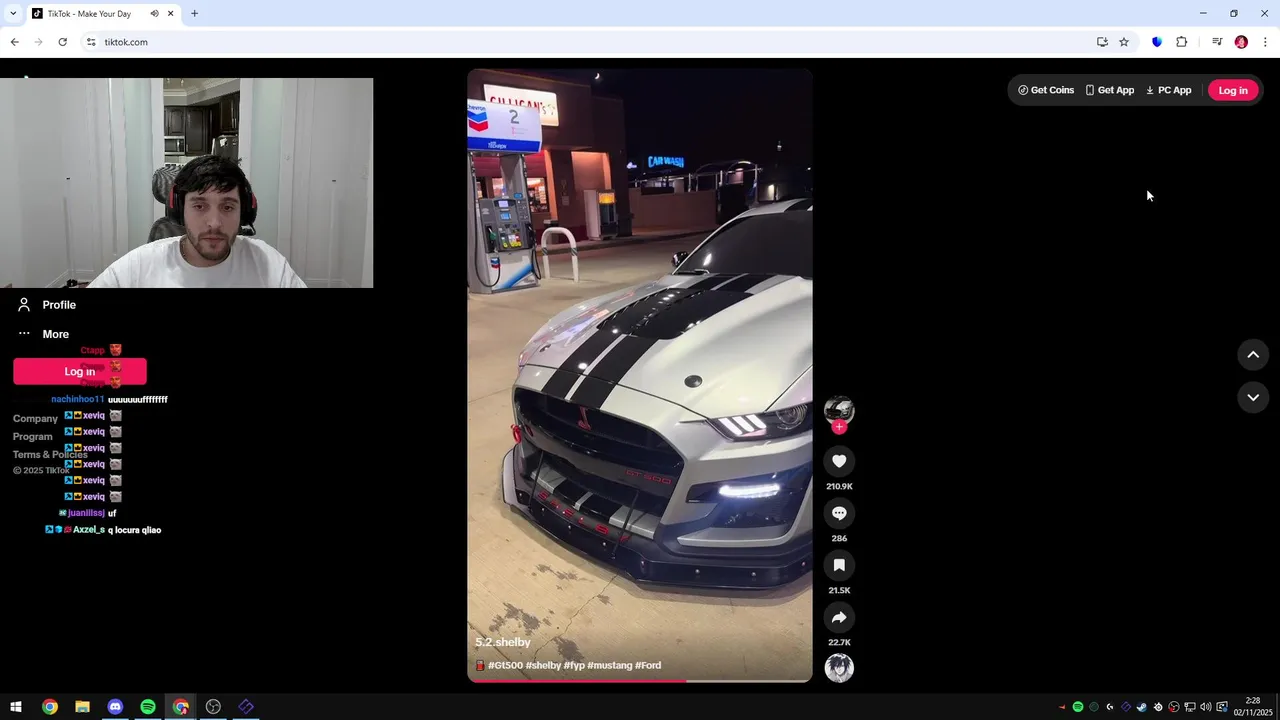
Task: Open a new browser tab
Action: coord(194,14)
